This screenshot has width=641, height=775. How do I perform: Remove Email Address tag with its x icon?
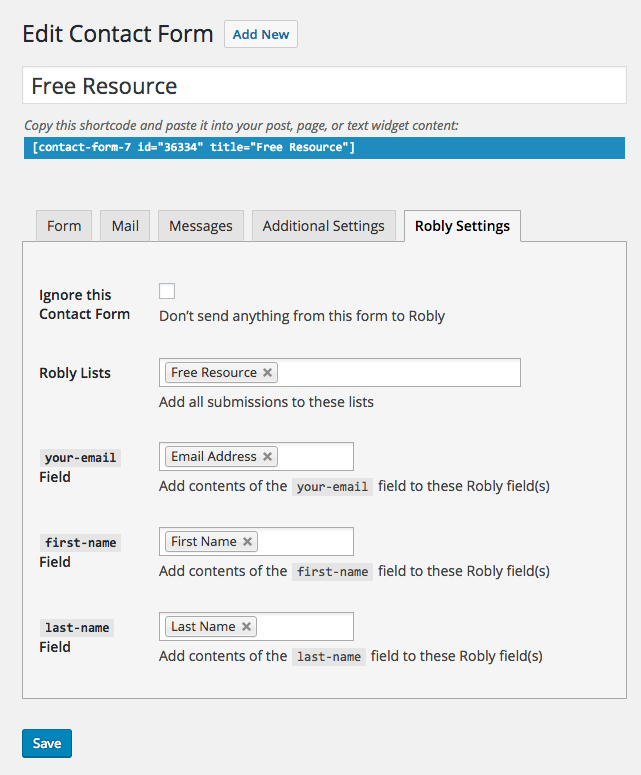pos(267,457)
